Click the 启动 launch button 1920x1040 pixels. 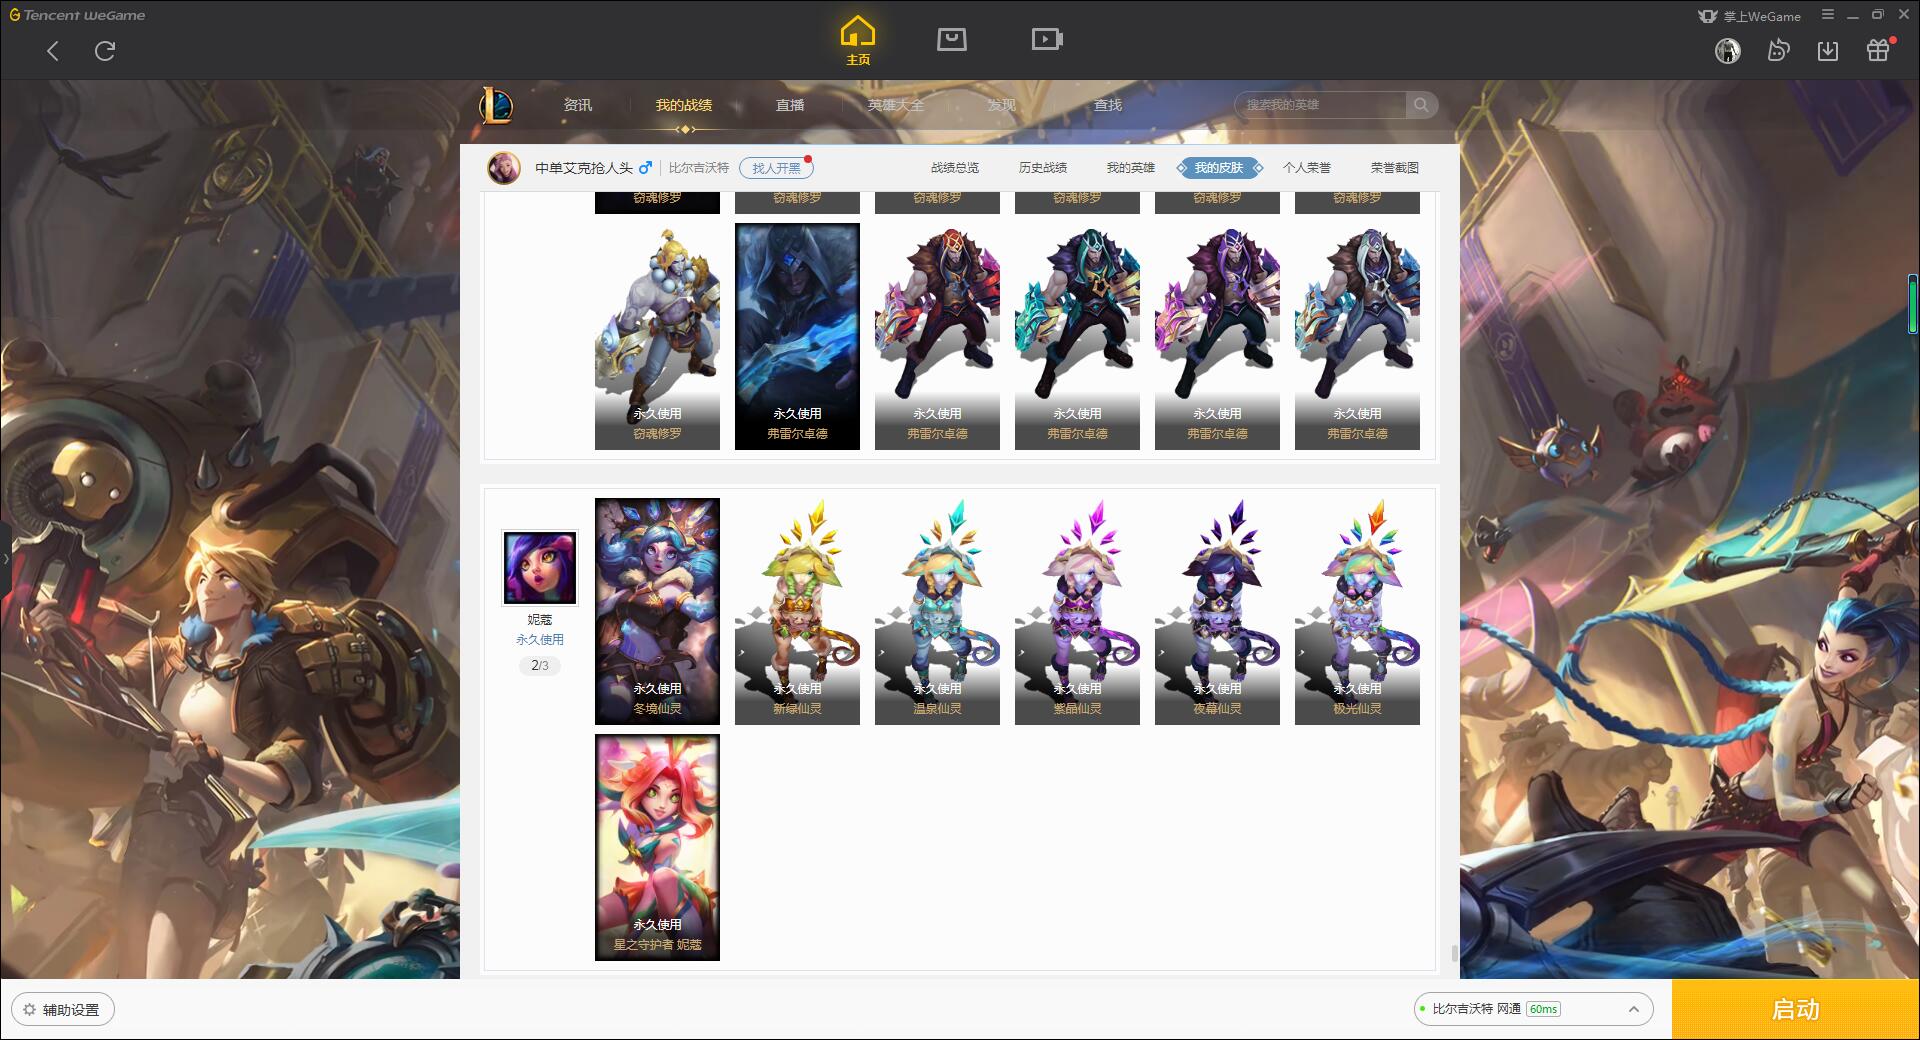pyautogui.click(x=1795, y=1009)
